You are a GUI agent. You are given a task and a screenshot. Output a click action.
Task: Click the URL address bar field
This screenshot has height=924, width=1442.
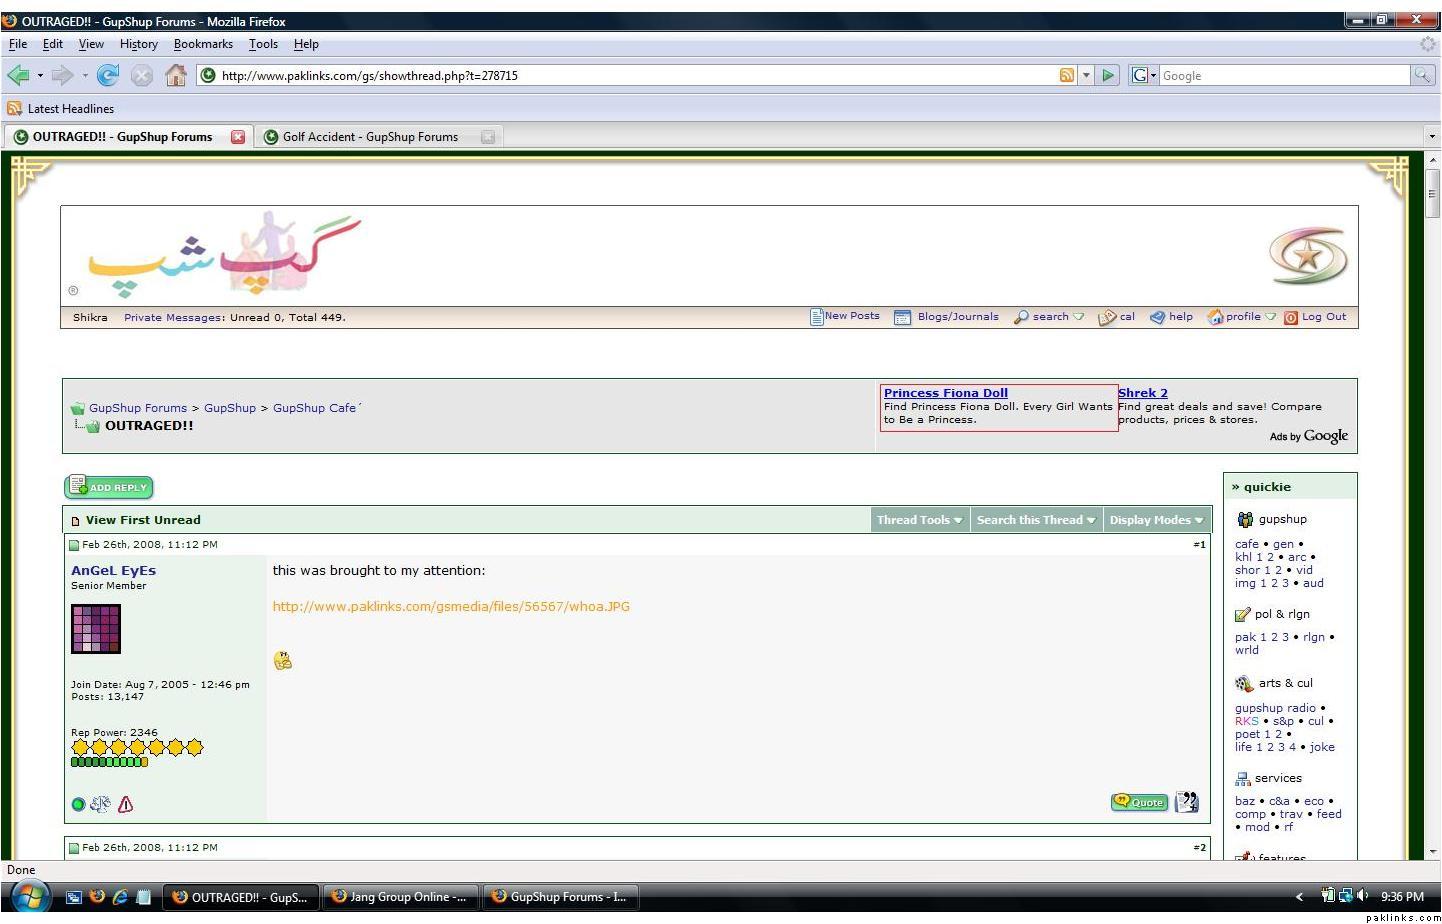coord(630,75)
